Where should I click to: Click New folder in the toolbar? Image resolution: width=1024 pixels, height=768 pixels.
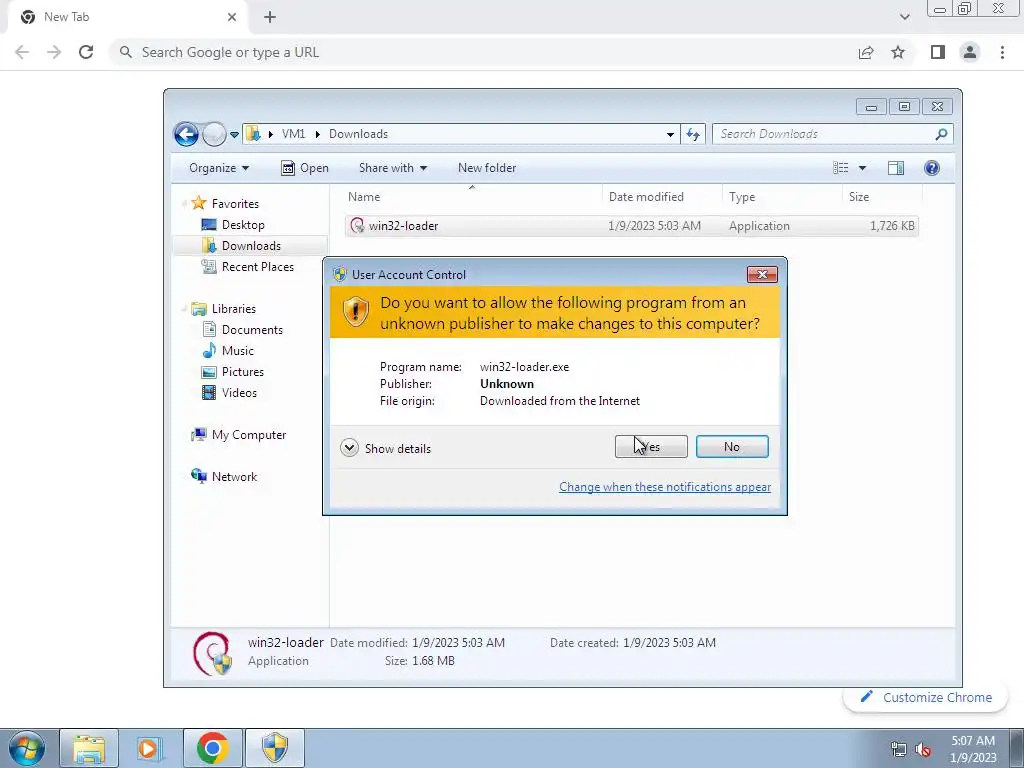tap(487, 168)
